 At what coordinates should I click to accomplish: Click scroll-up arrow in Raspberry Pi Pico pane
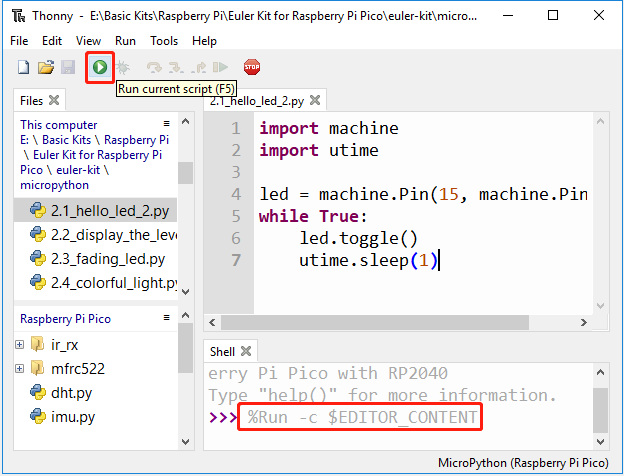185,315
